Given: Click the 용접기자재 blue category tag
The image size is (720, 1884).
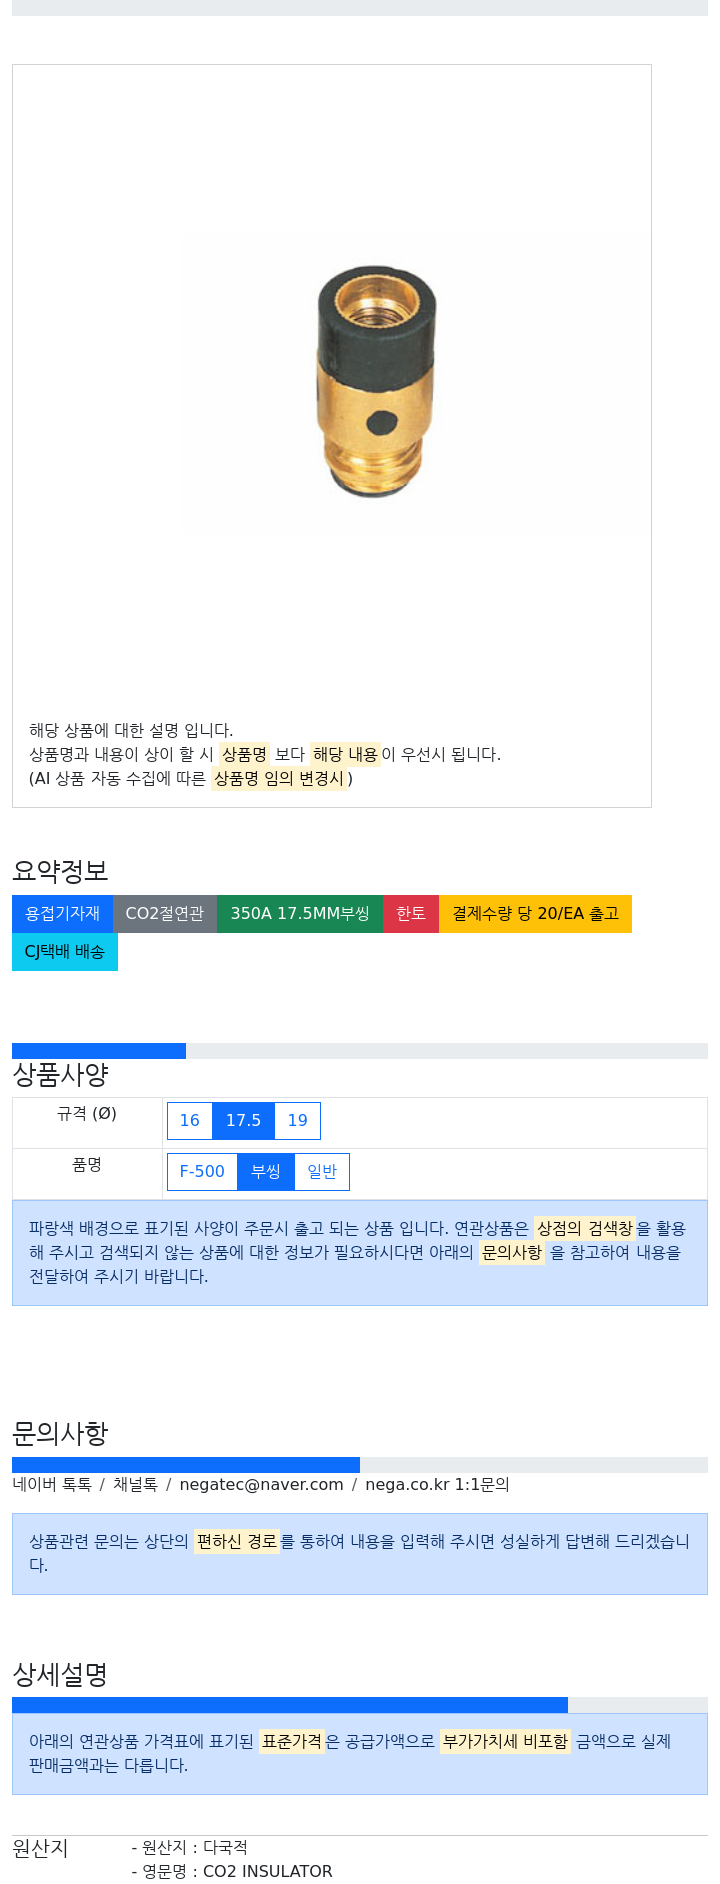Looking at the screenshot, I should (62, 914).
